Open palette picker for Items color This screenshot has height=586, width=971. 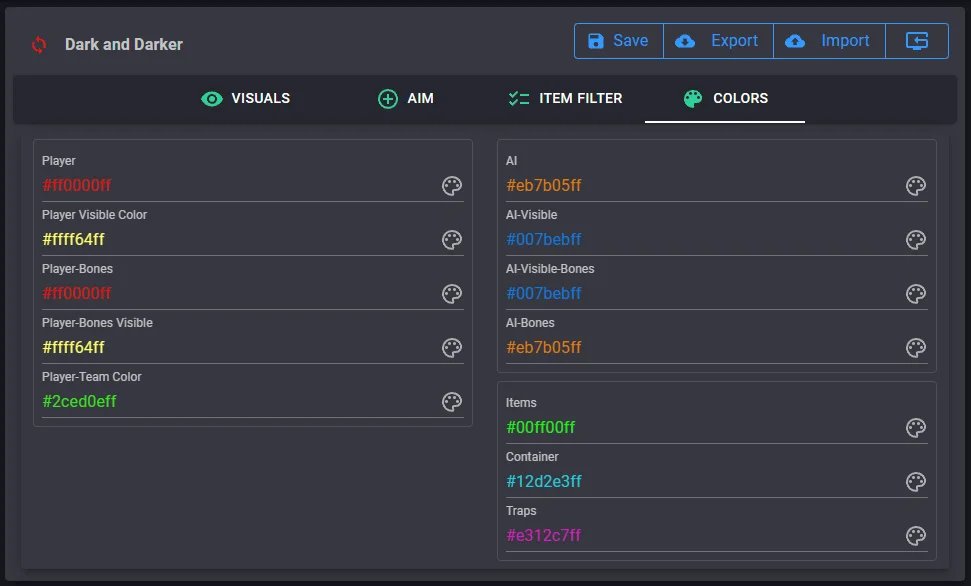(916, 428)
